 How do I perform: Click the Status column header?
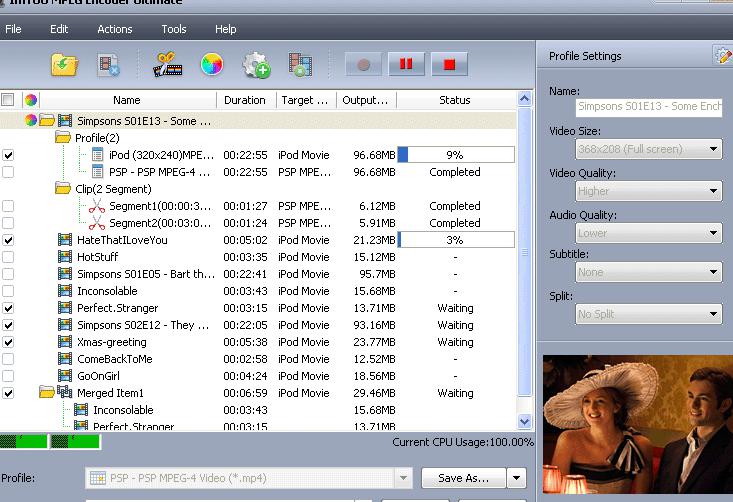[455, 100]
